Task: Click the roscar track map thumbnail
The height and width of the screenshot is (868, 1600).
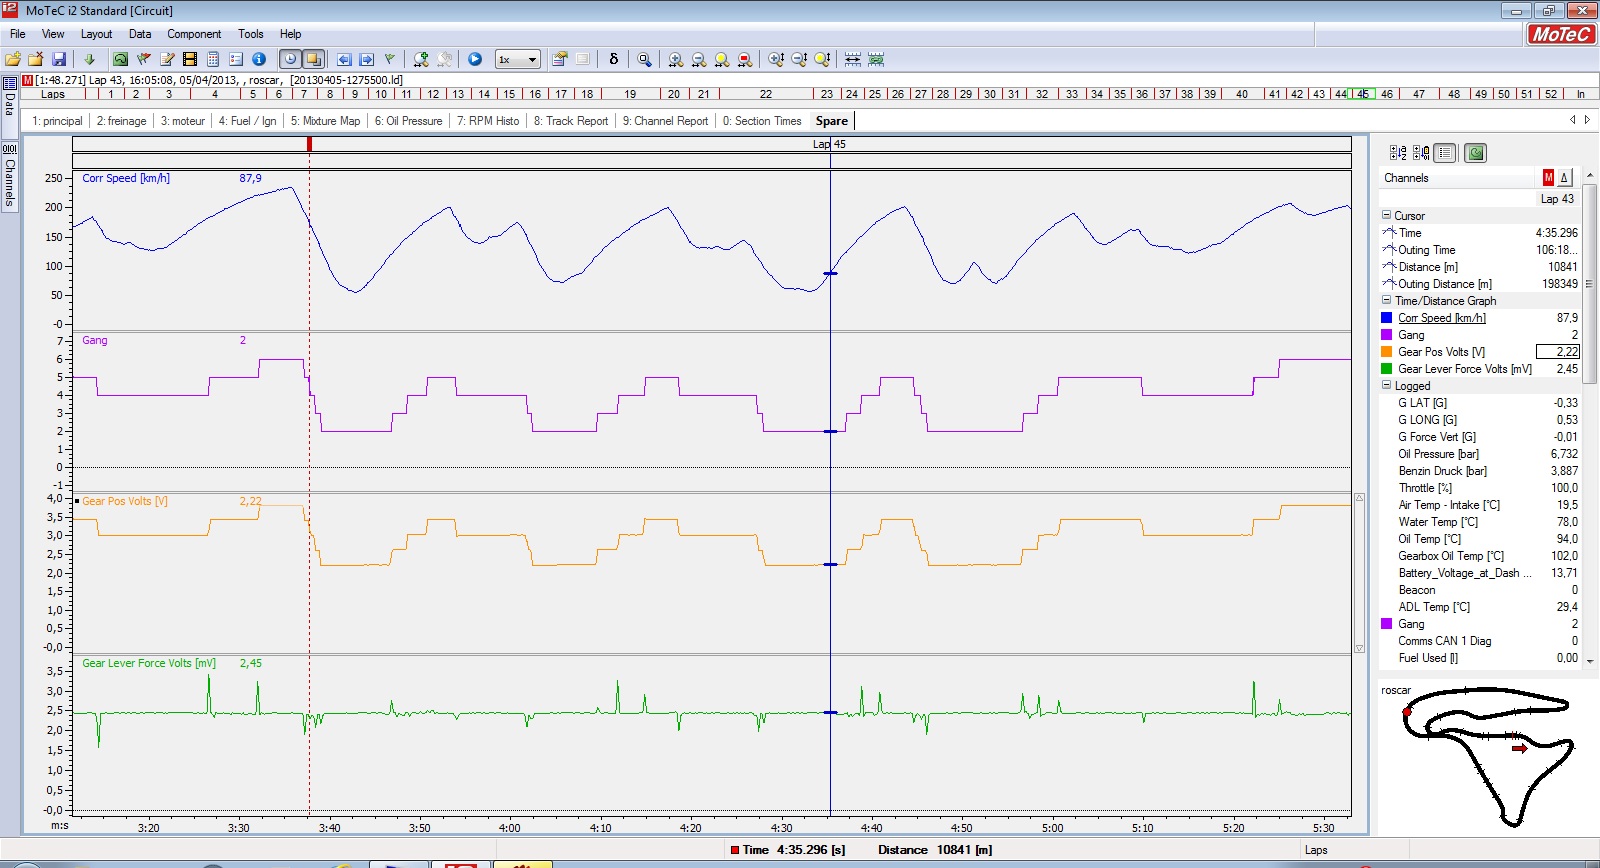Action: tap(1488, 755)
